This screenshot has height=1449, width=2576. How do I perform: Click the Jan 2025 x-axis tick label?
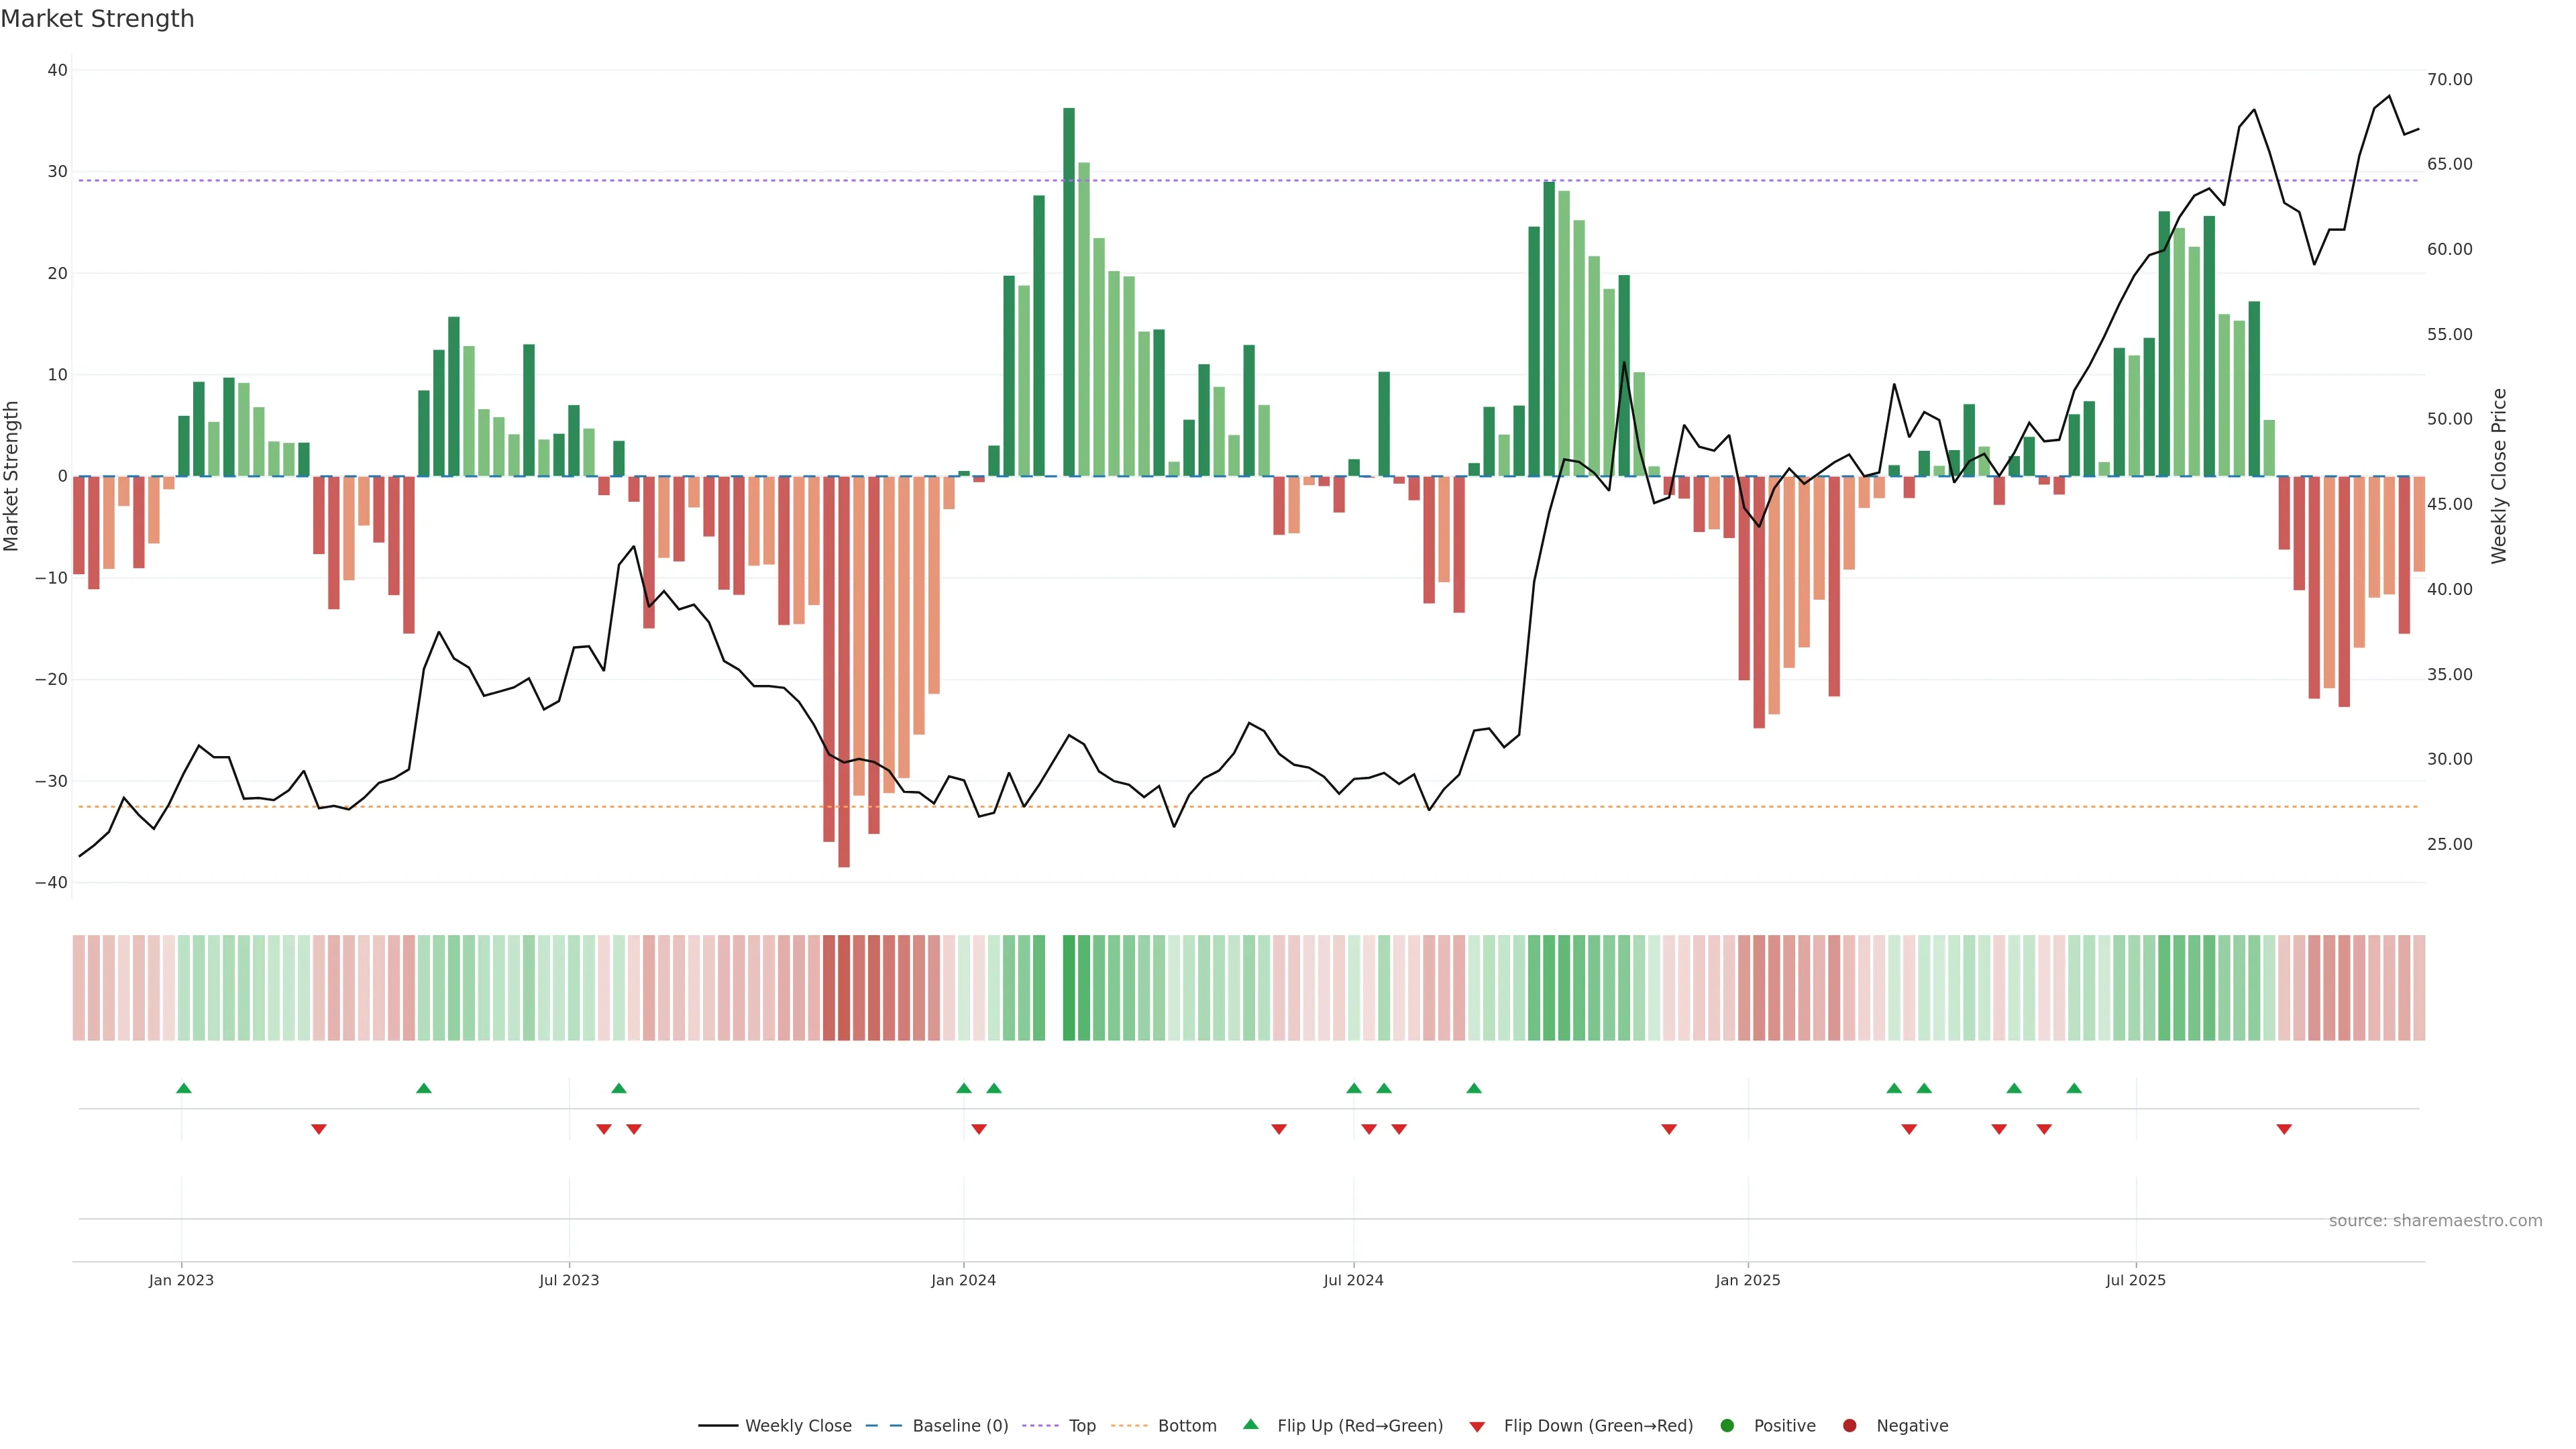(1747, 1280)
